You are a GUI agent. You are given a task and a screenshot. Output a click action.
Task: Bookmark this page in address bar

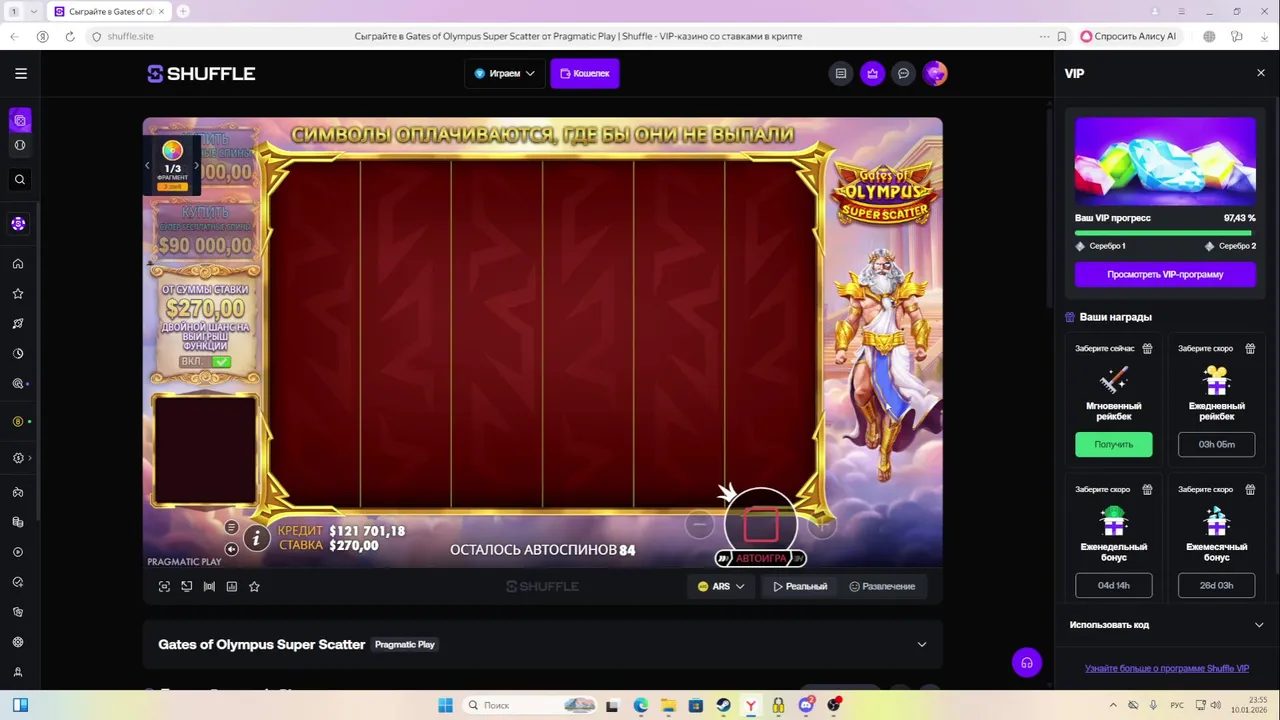[1061, 36]
